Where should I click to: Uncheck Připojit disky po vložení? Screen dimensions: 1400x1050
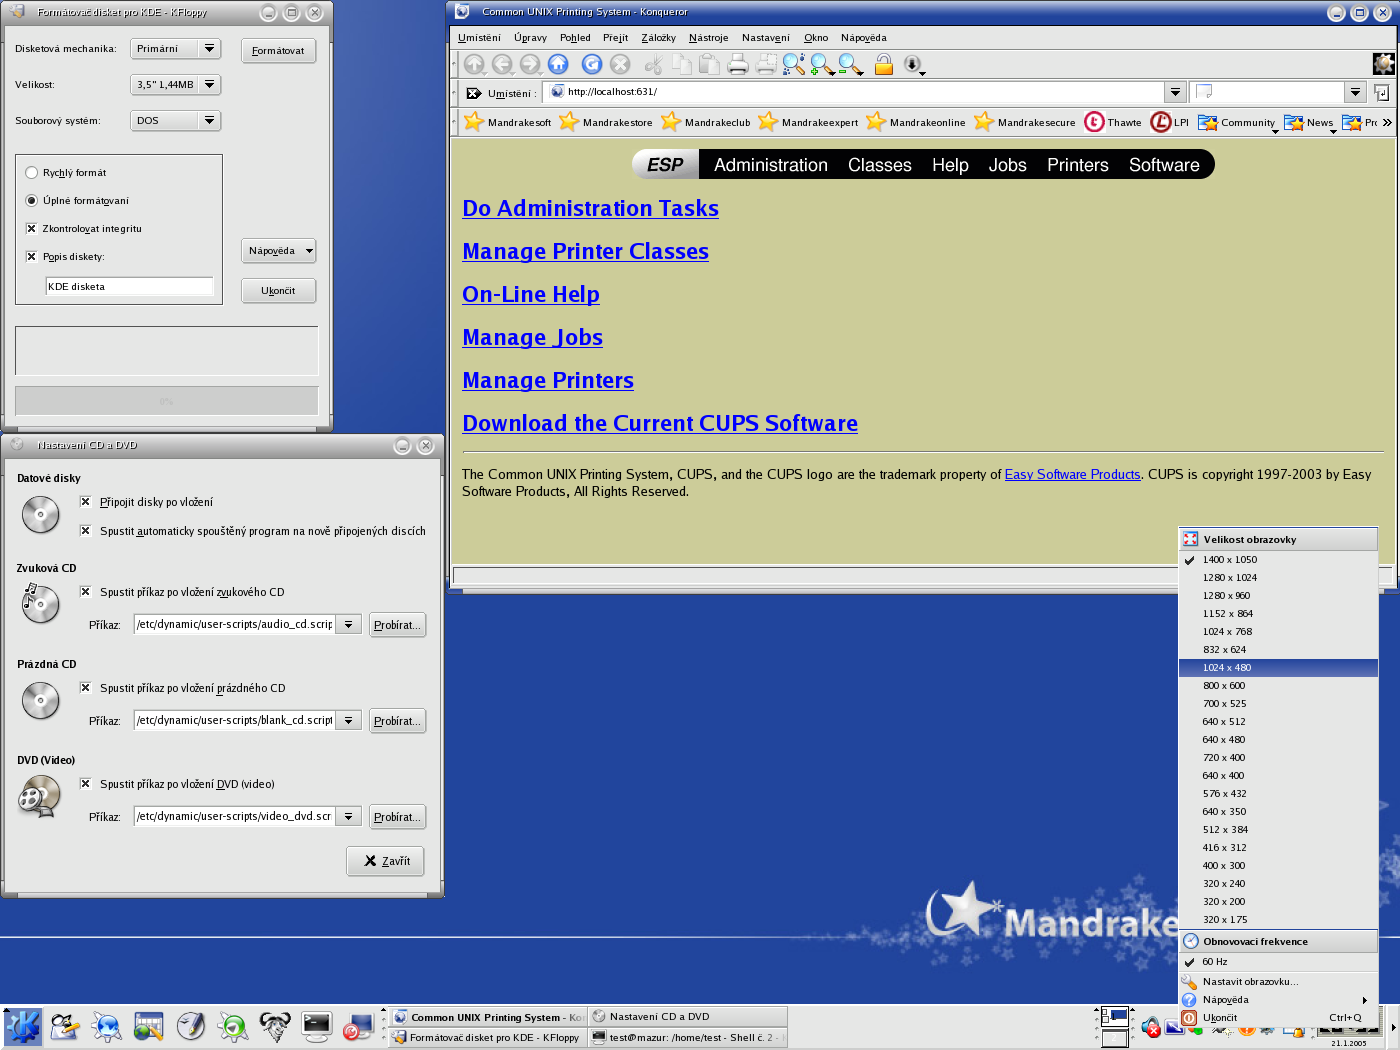point(86,502)
